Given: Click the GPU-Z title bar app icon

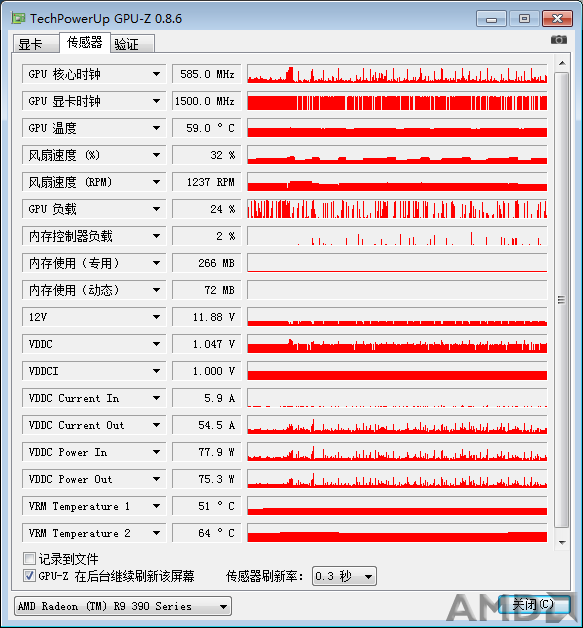Looking at the screenshot, I should (18, 18).
